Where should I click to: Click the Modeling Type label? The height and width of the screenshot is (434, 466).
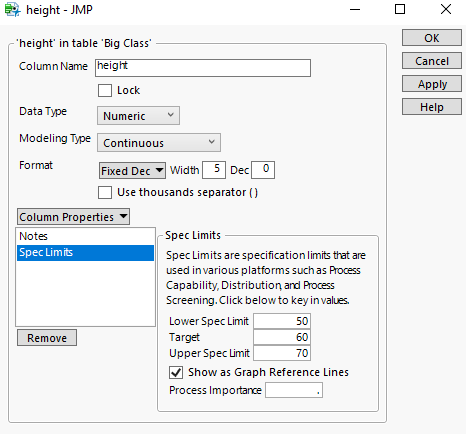(x=55, y=138)
